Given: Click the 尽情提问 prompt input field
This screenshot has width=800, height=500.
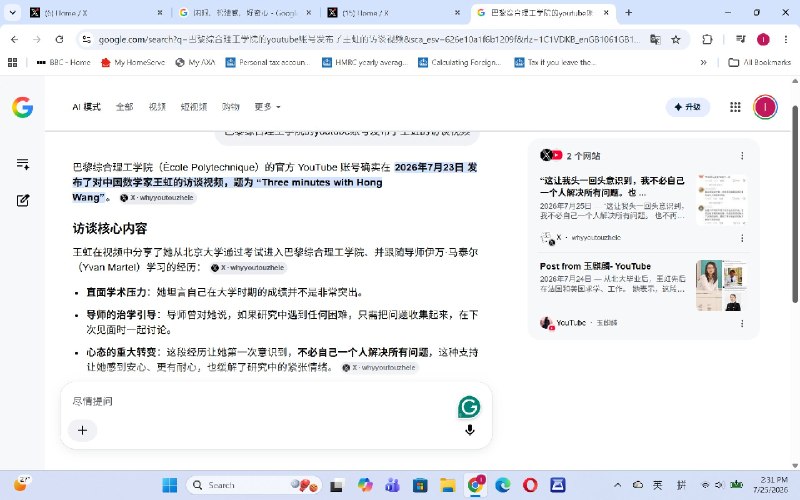Looking at the screenshot, I should point(260,401).
